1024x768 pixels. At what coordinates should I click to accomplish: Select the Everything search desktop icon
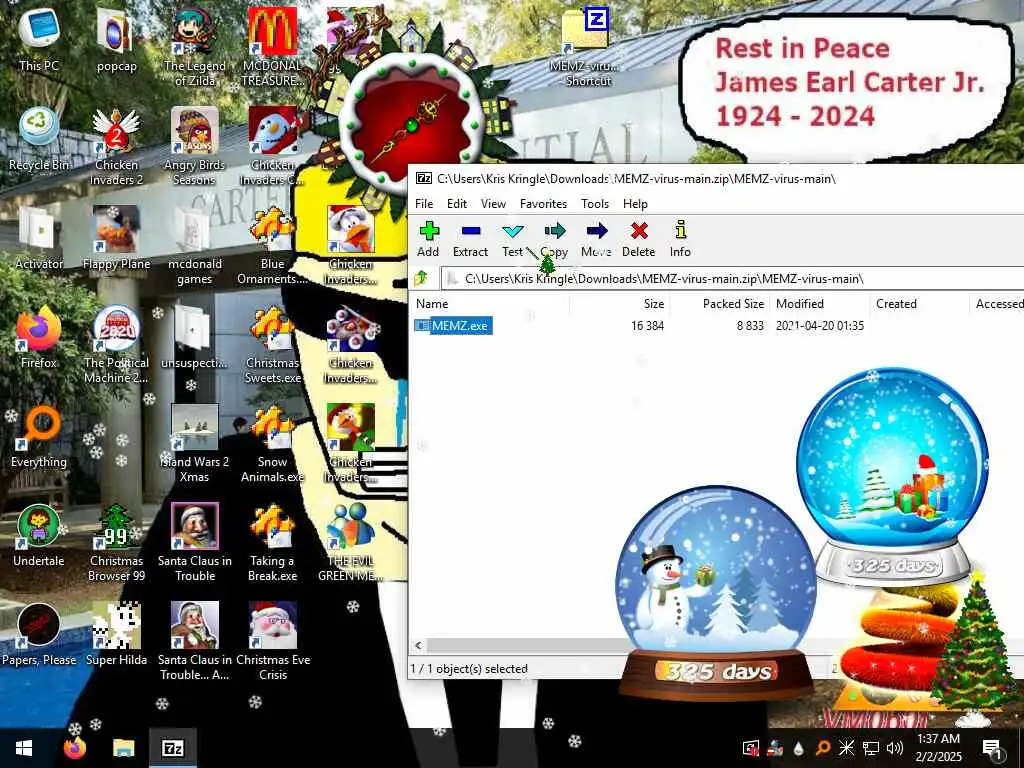(x=39, y=437)
